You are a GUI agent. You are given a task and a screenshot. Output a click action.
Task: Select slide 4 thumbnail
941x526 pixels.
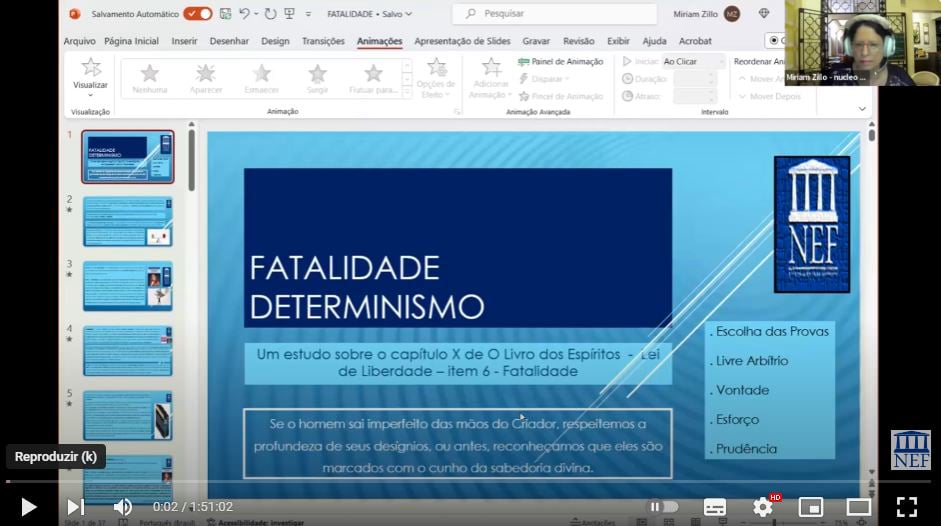[128, 351]
